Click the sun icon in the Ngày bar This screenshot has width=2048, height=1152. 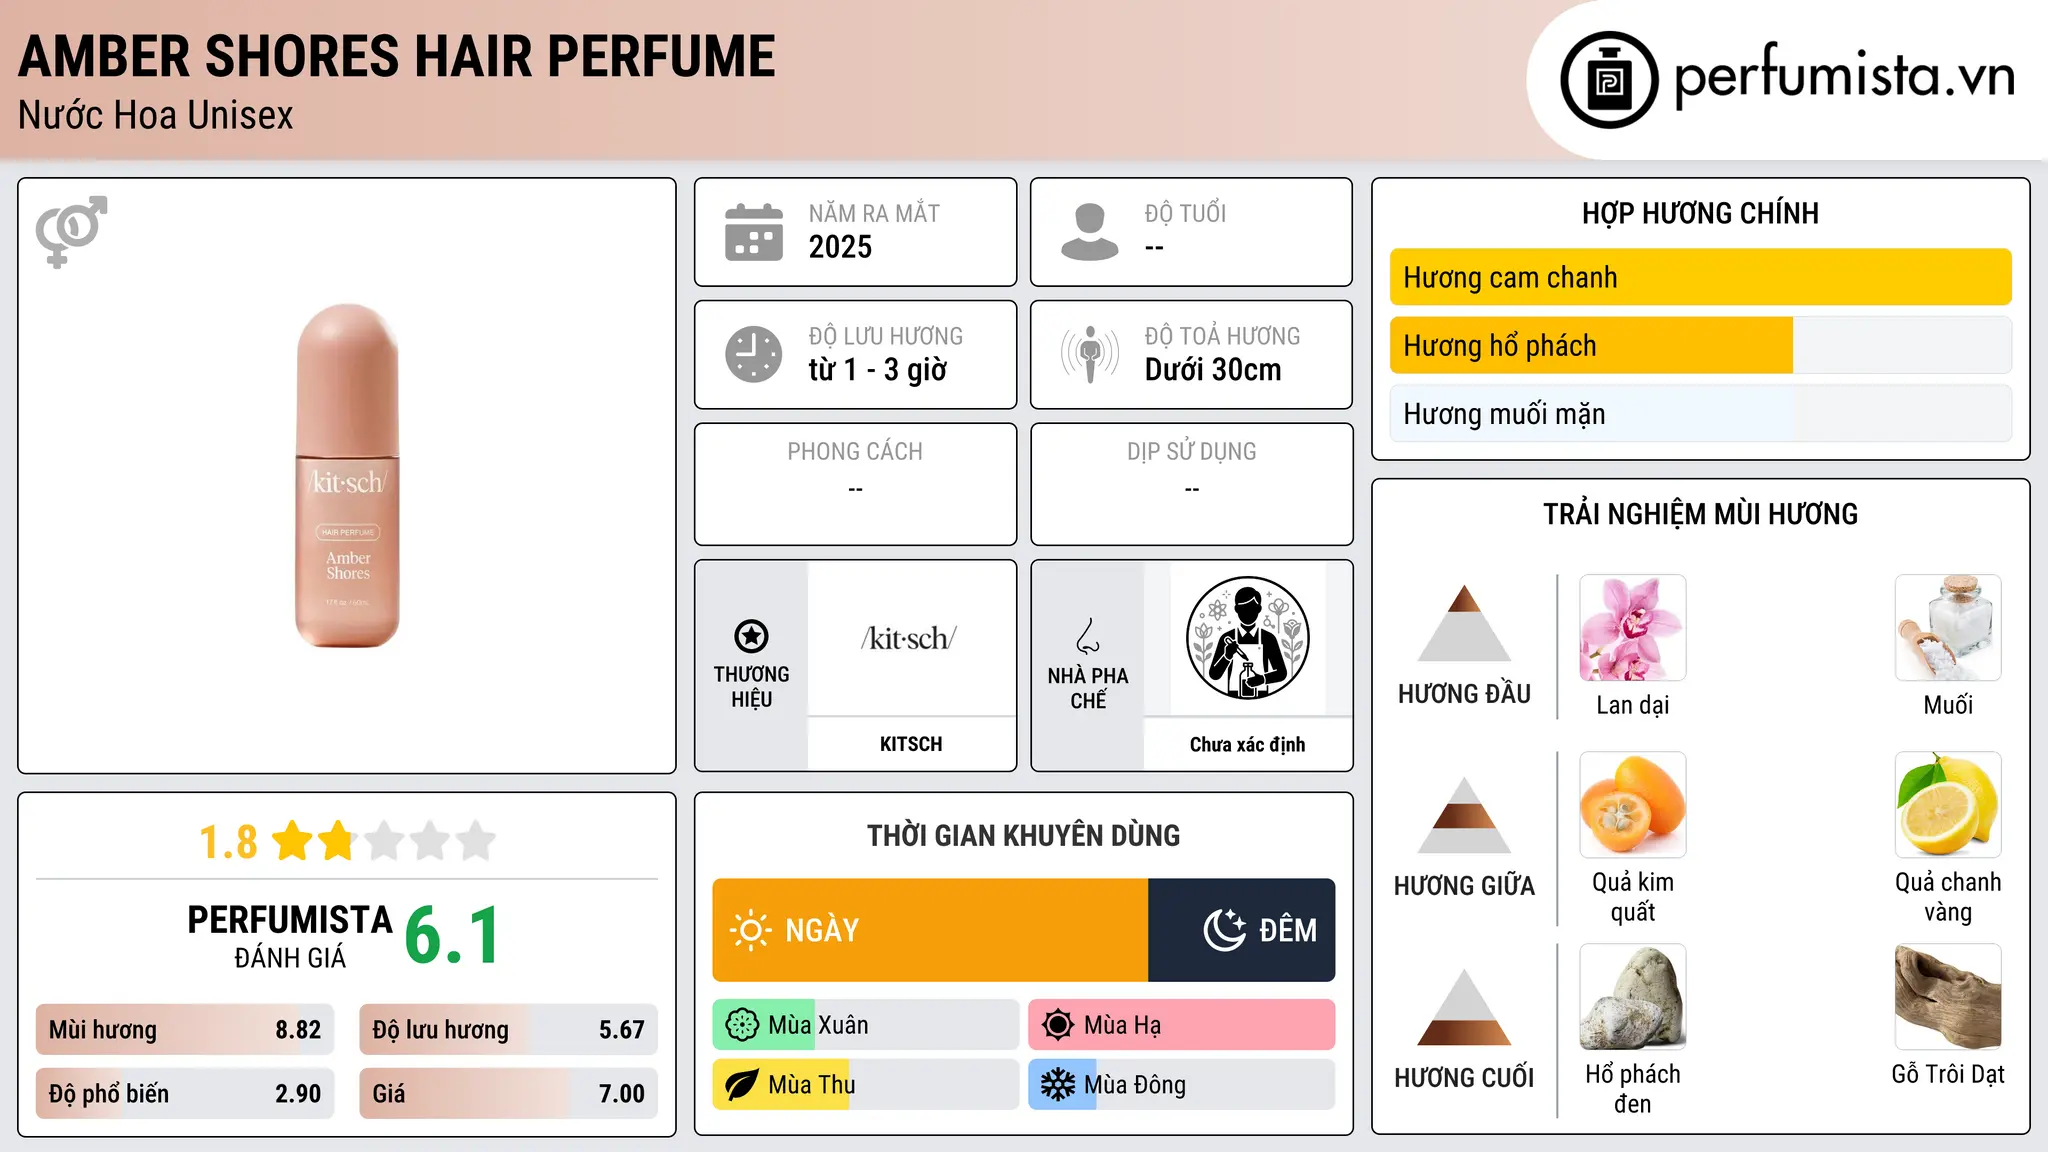[x=750, y=930]
